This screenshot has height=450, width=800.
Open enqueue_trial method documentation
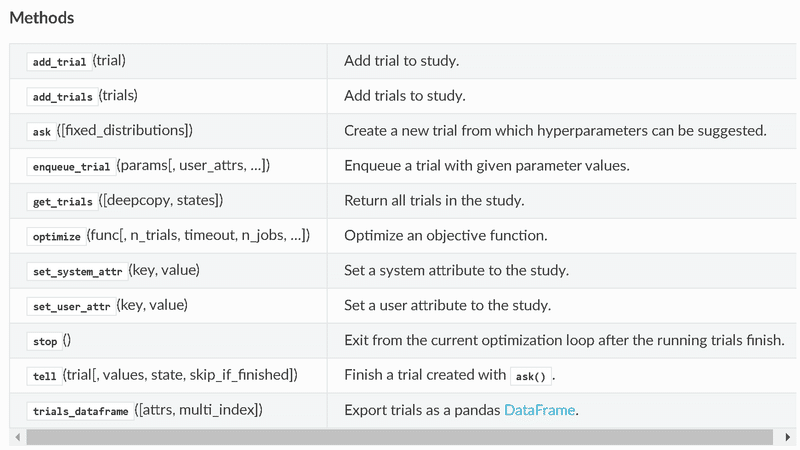click(71, 167)
